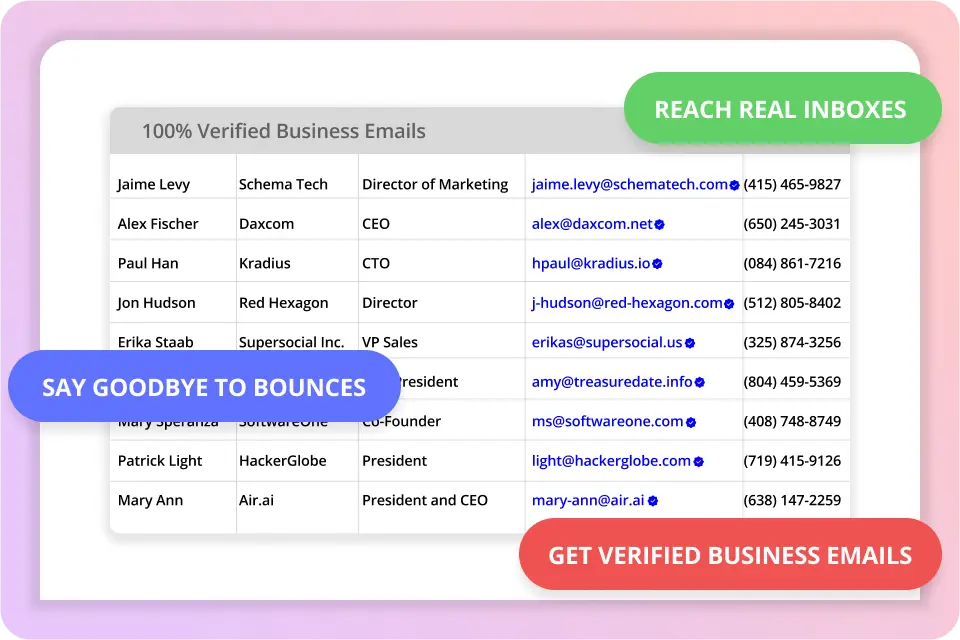Click the verified badge beside hpaul@kradius.io
The image size is (960, 640).
[x=658, y=264]
